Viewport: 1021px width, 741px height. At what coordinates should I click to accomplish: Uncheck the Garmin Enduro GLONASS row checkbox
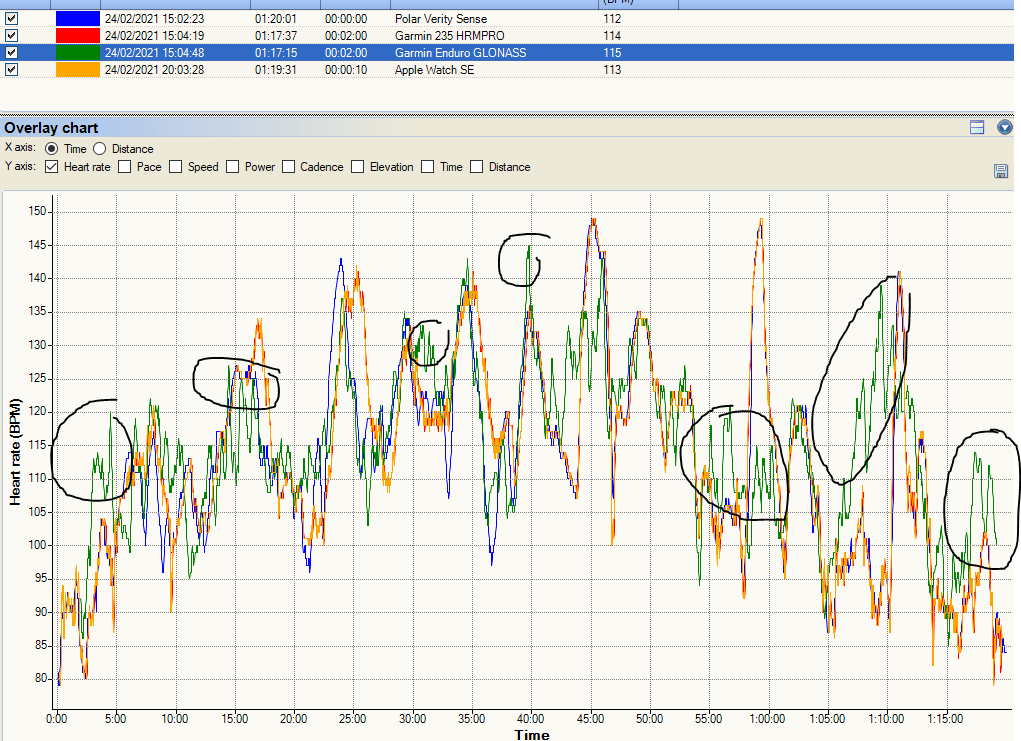(11, 52)
